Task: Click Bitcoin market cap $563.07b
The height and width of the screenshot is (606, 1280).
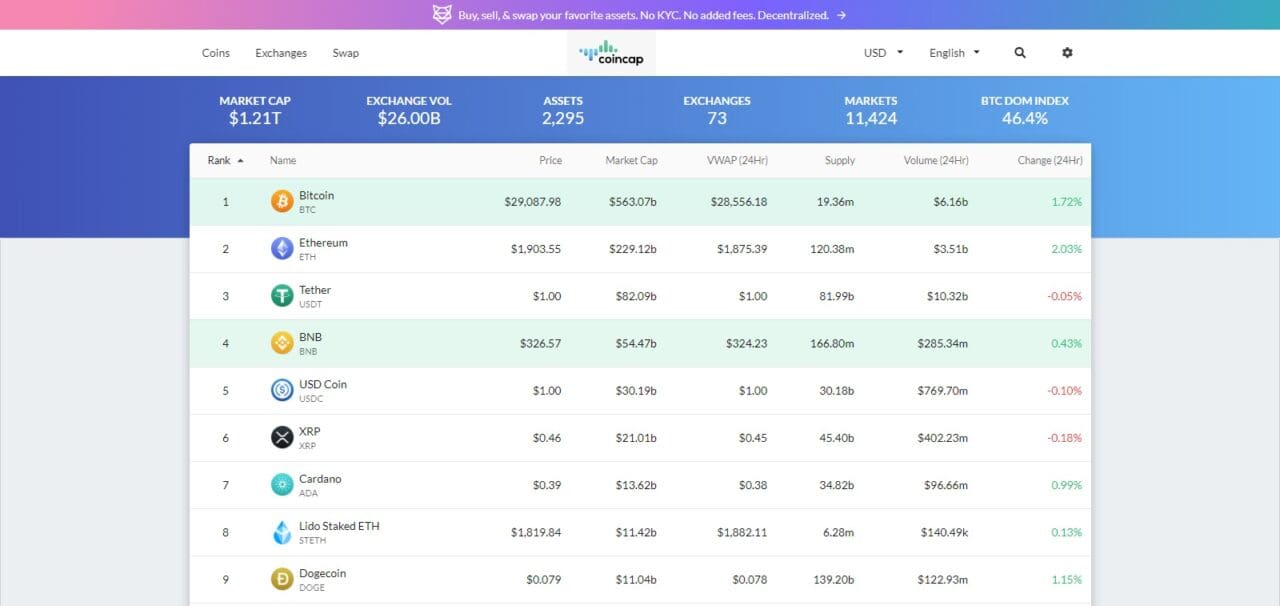Action: click(x=633, y=202)
